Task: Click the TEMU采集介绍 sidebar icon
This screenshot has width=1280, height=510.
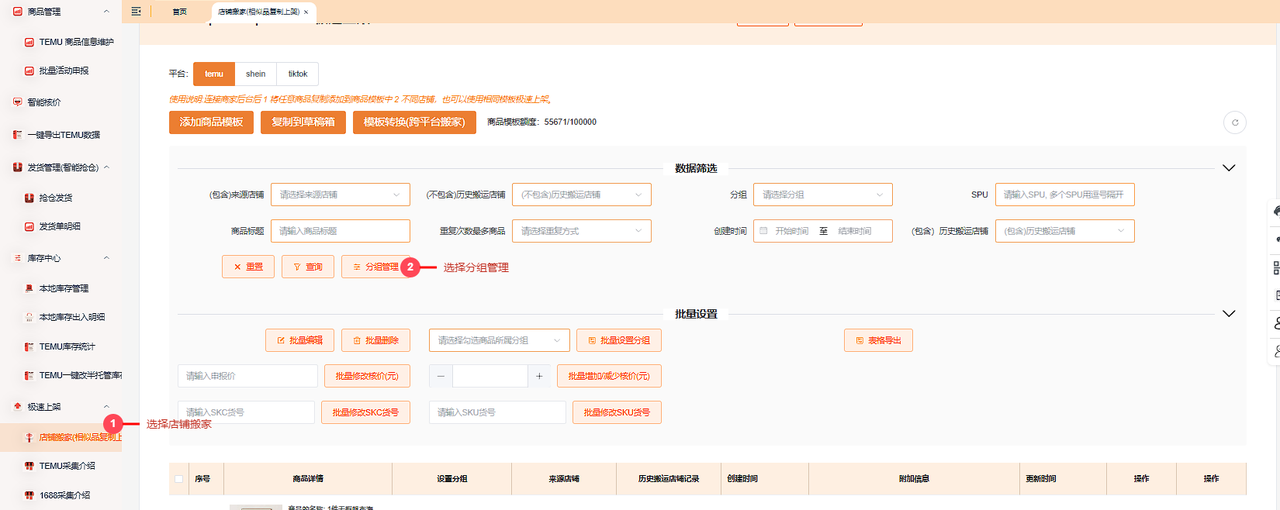Action: [x=30, y=466]
